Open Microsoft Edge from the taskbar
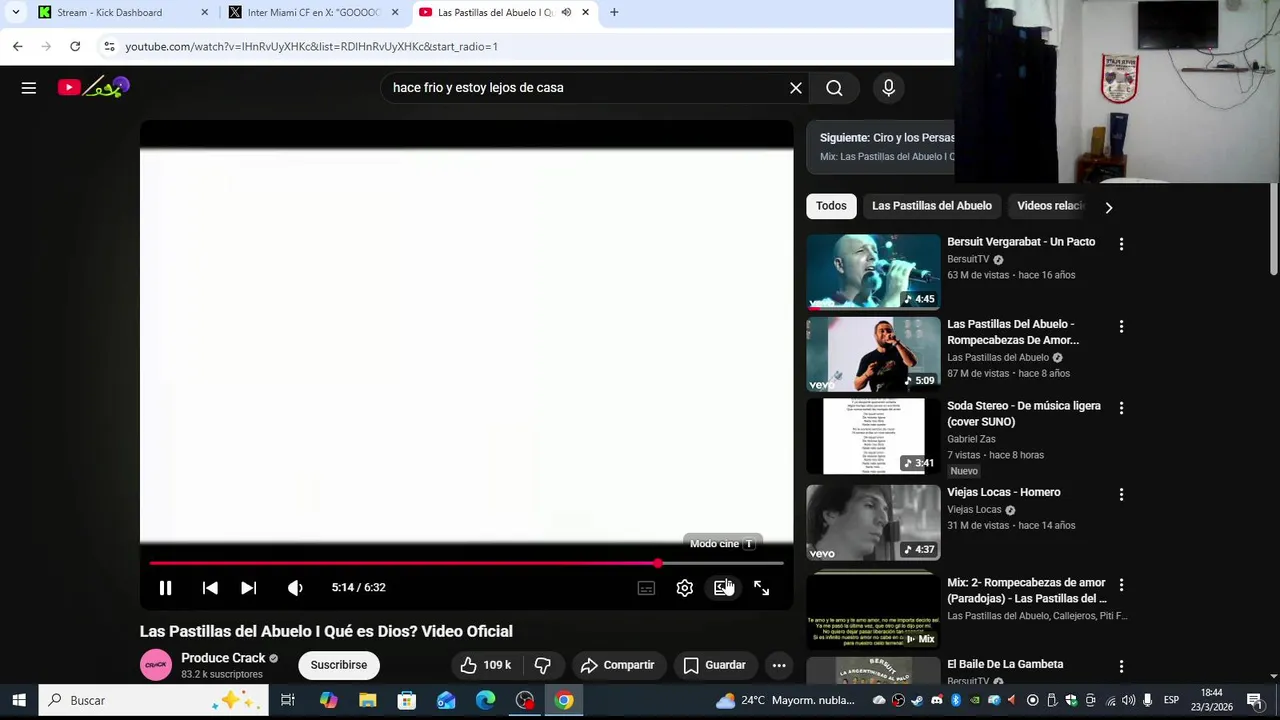 (485, 700)
